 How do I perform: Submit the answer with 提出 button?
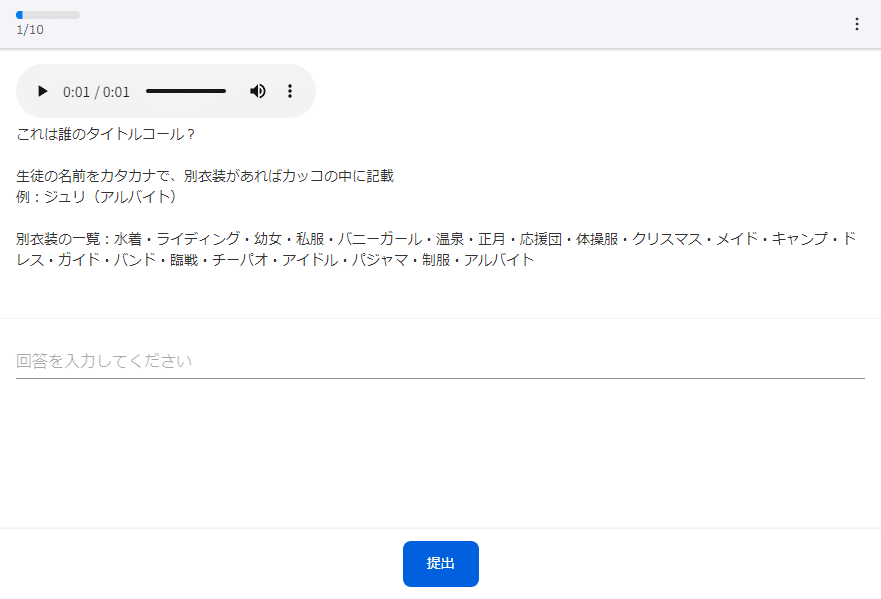click(x=440, y=564)
